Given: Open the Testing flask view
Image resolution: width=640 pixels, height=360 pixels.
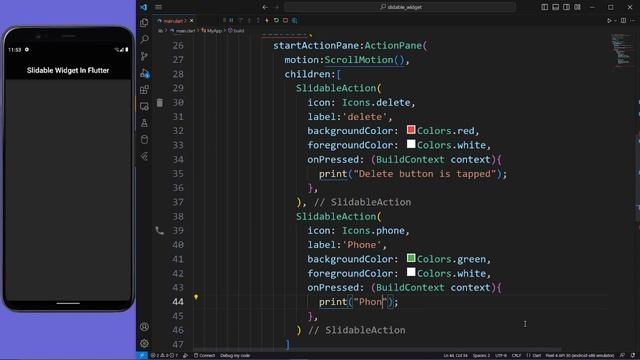Looking at the screenshot, I should pos(144,123).
